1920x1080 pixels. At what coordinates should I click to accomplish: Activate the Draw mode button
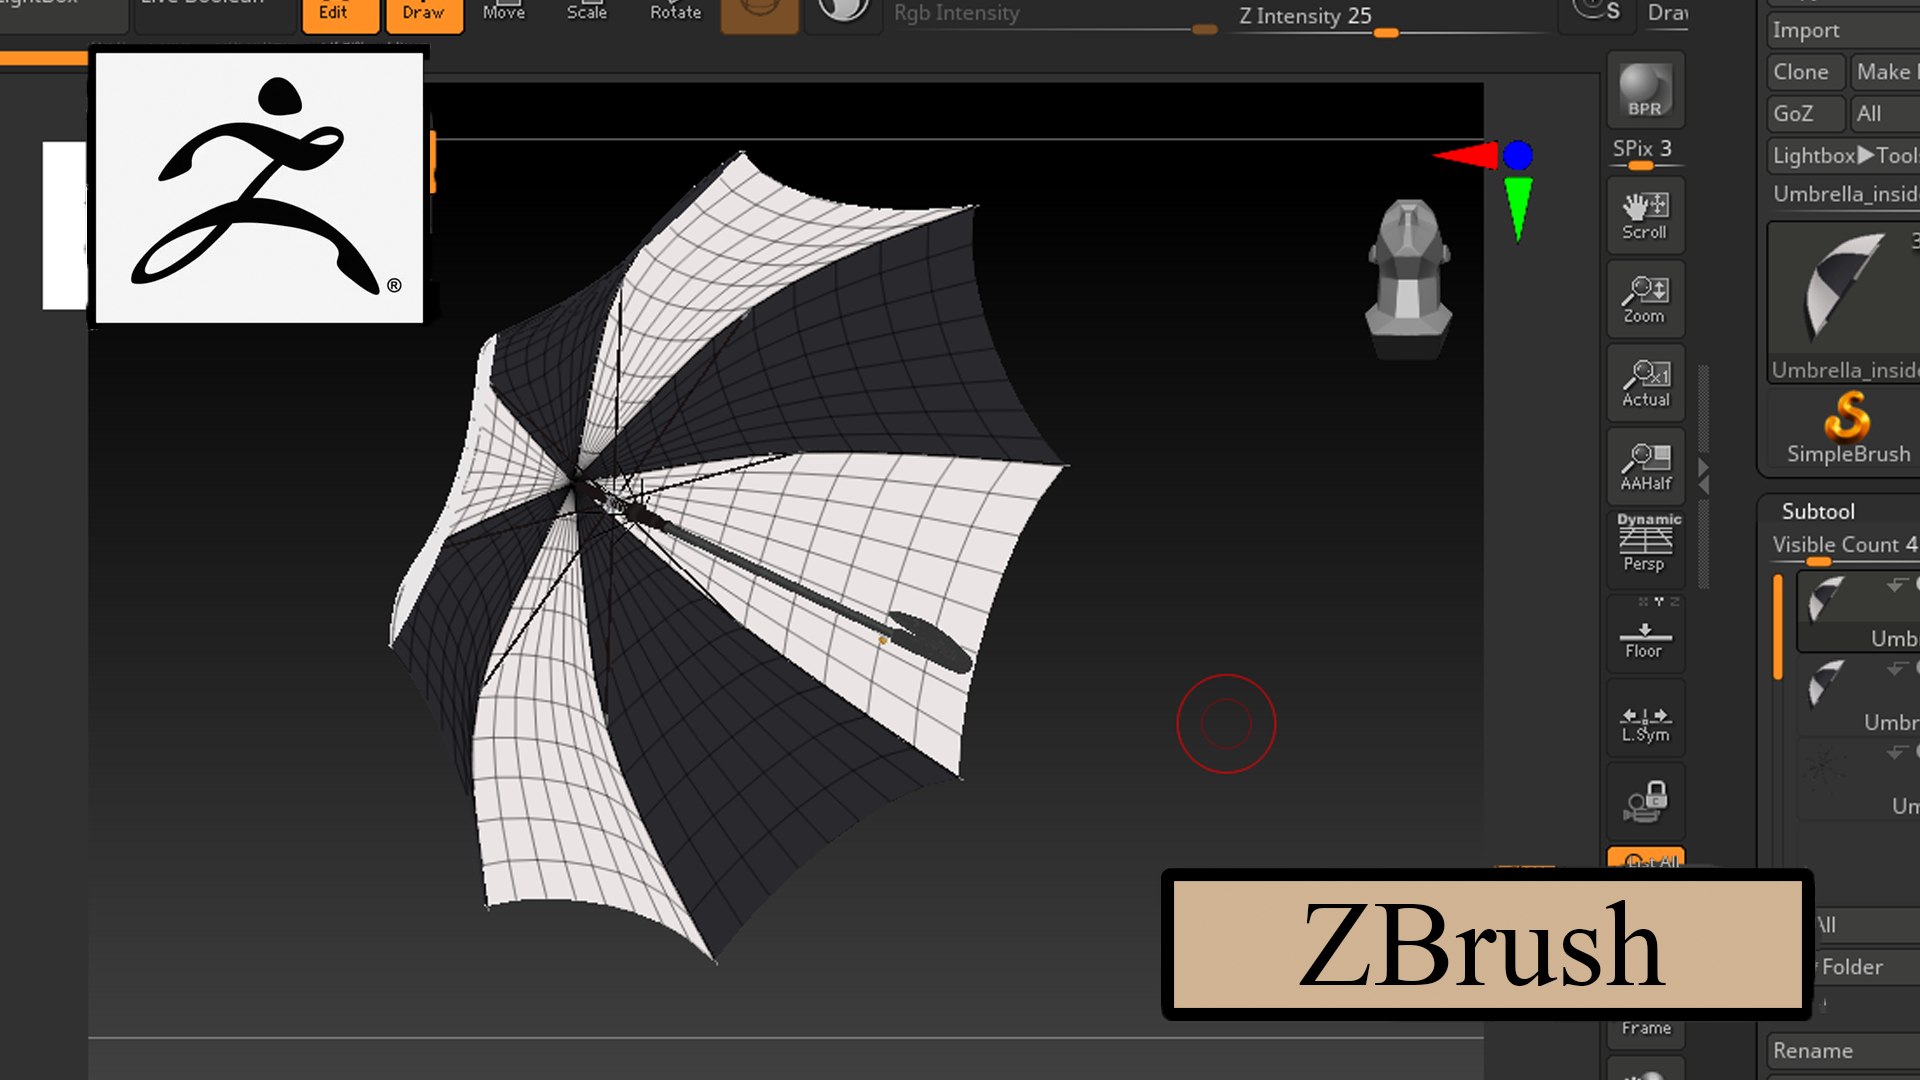424,15
